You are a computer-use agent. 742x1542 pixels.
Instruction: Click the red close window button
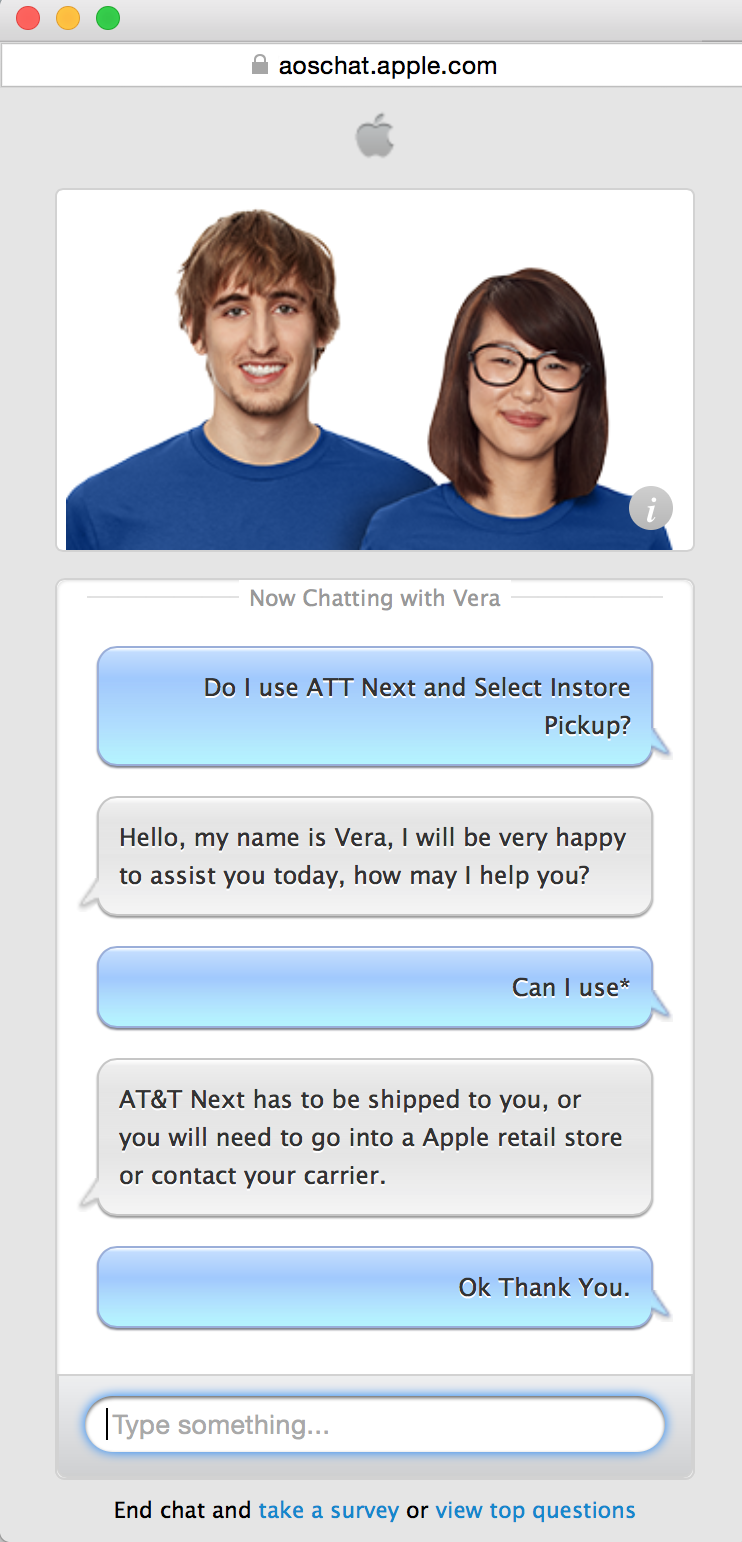[x=28, y=18]
